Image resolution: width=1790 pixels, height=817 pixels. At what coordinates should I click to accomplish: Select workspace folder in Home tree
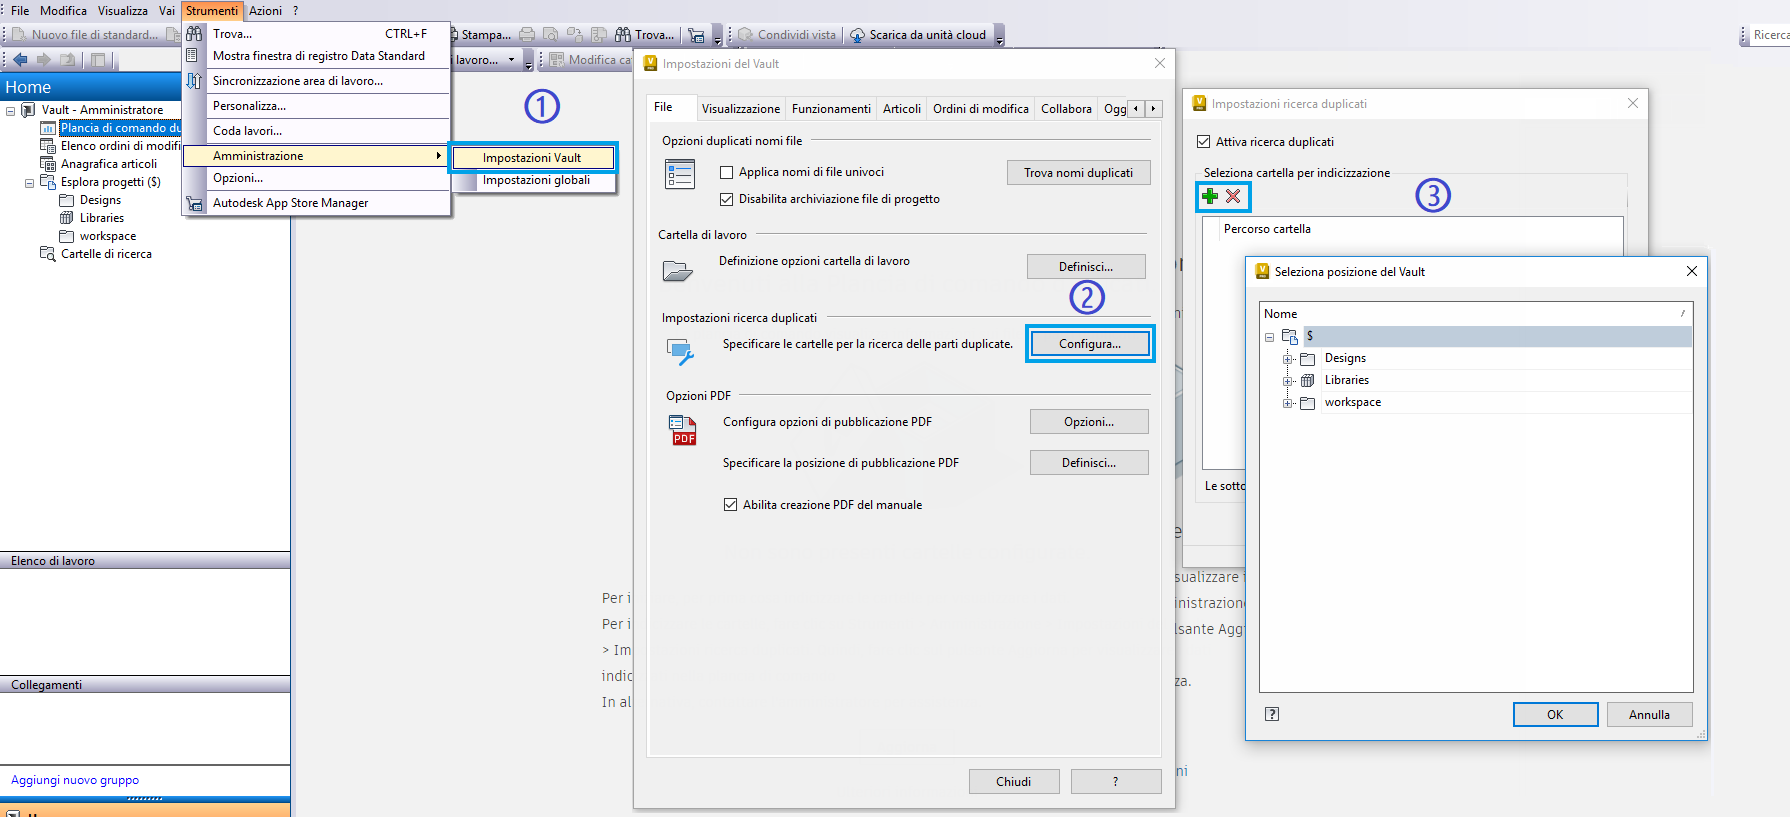[x=108, y=236]
